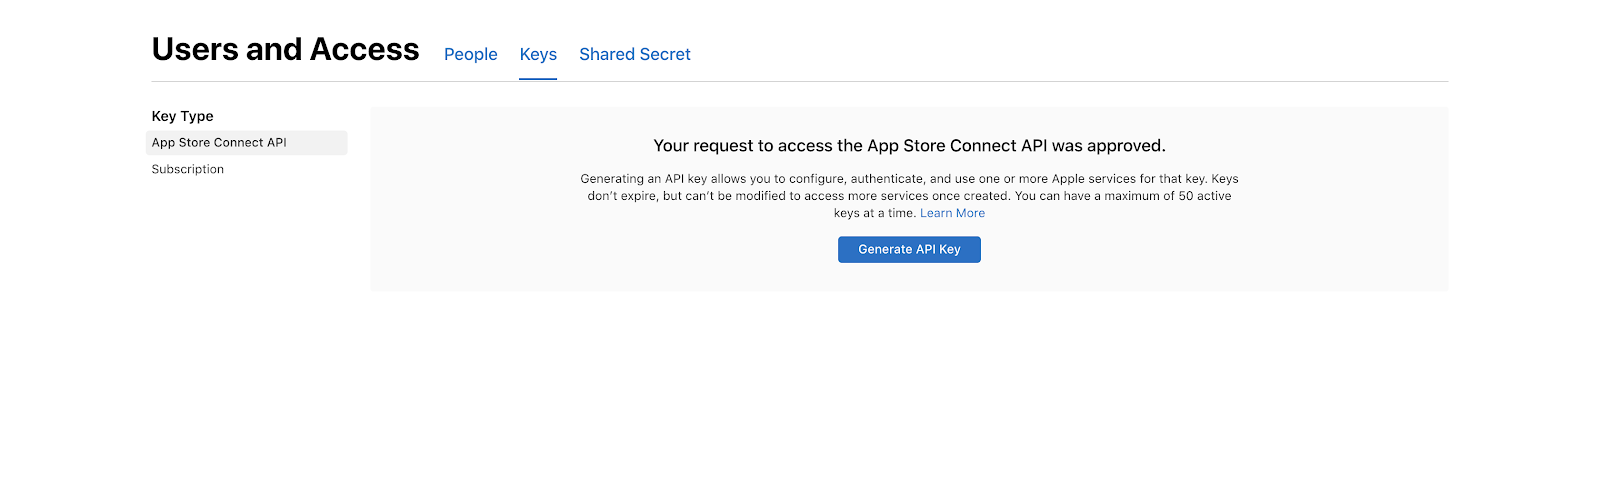Click the Key Type sidebar label
Screen dimensions: 1600x502
pos(182,117)
